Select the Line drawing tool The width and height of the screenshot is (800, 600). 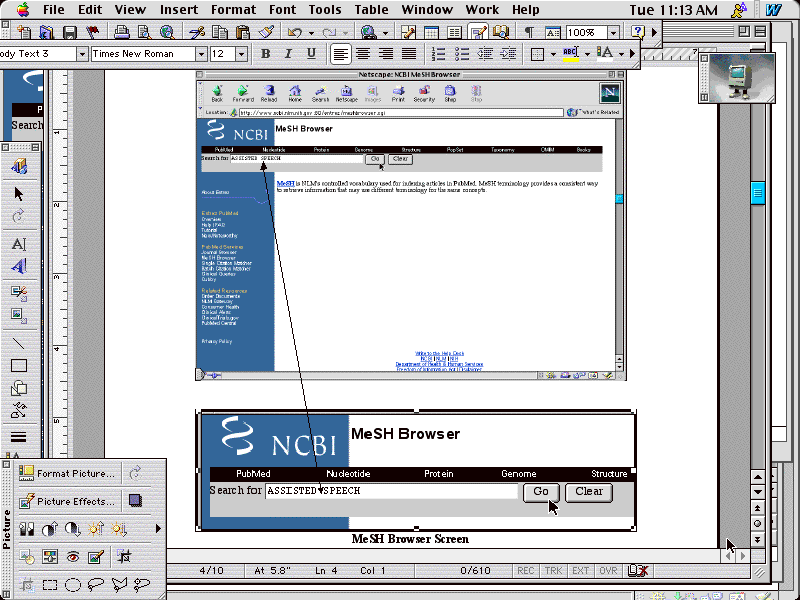coord(19,343)
